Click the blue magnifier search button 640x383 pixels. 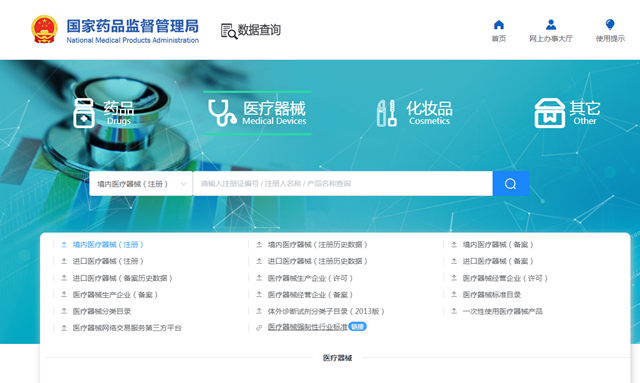click(x=511, y=184)
